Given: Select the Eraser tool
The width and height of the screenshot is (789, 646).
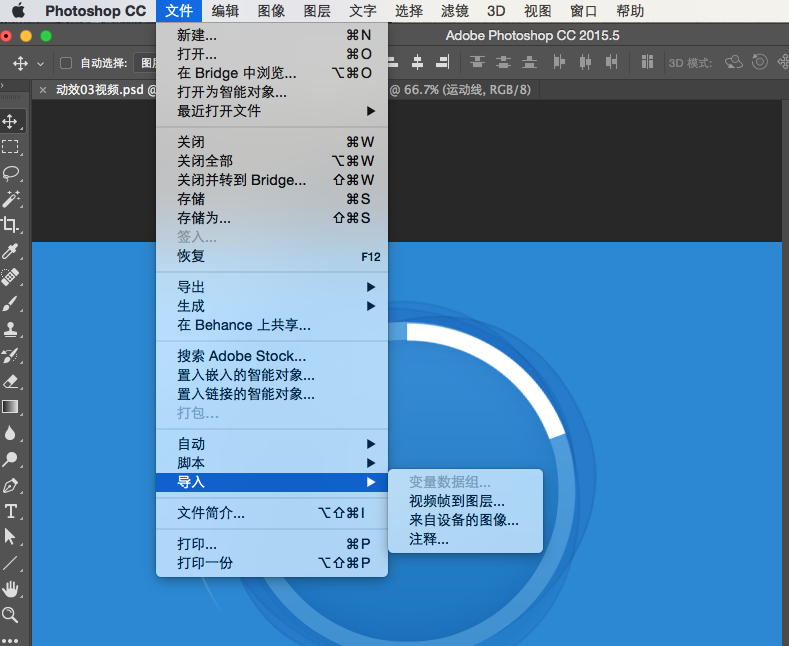Looking at the screenshot, I should pyautogui.click(x=10, y=381).
